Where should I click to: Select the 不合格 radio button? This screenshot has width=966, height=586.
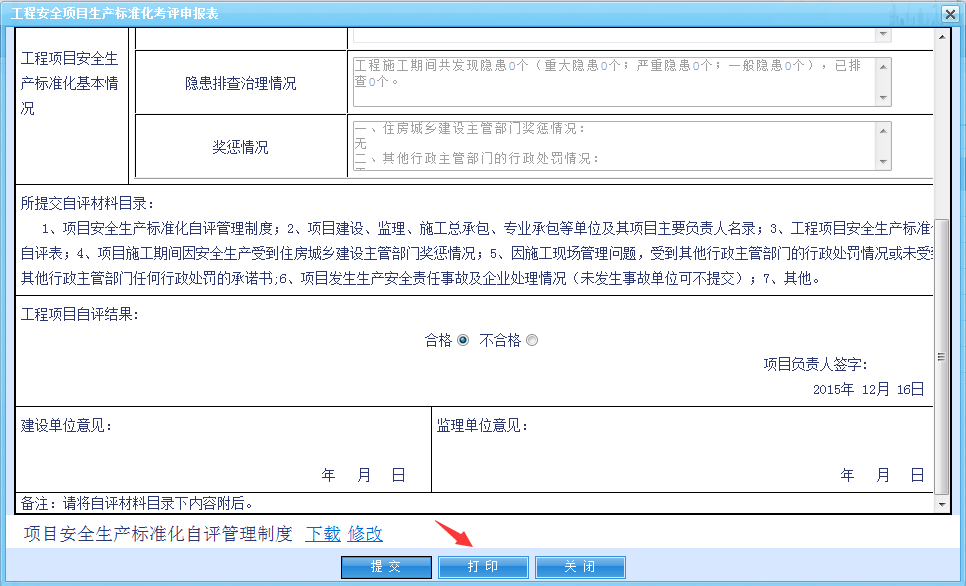[532, 340]
